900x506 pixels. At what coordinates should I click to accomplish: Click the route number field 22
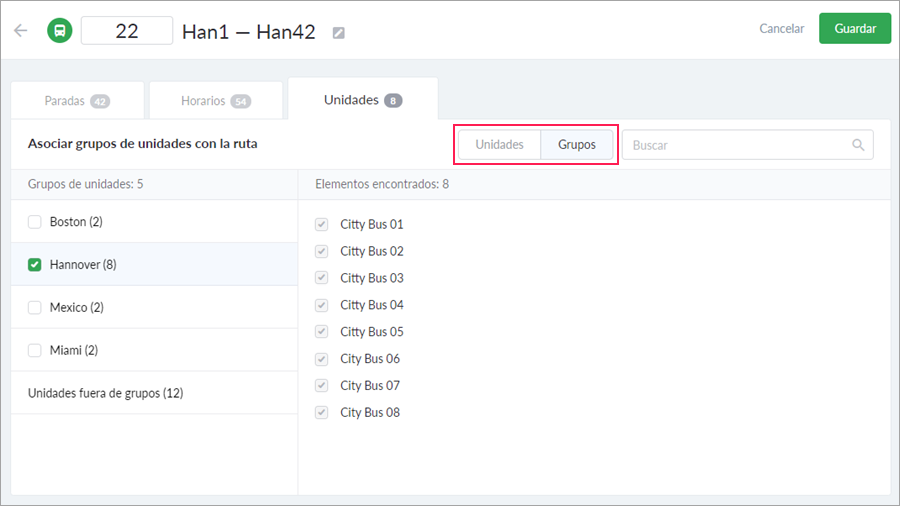(x=127, y=30)
